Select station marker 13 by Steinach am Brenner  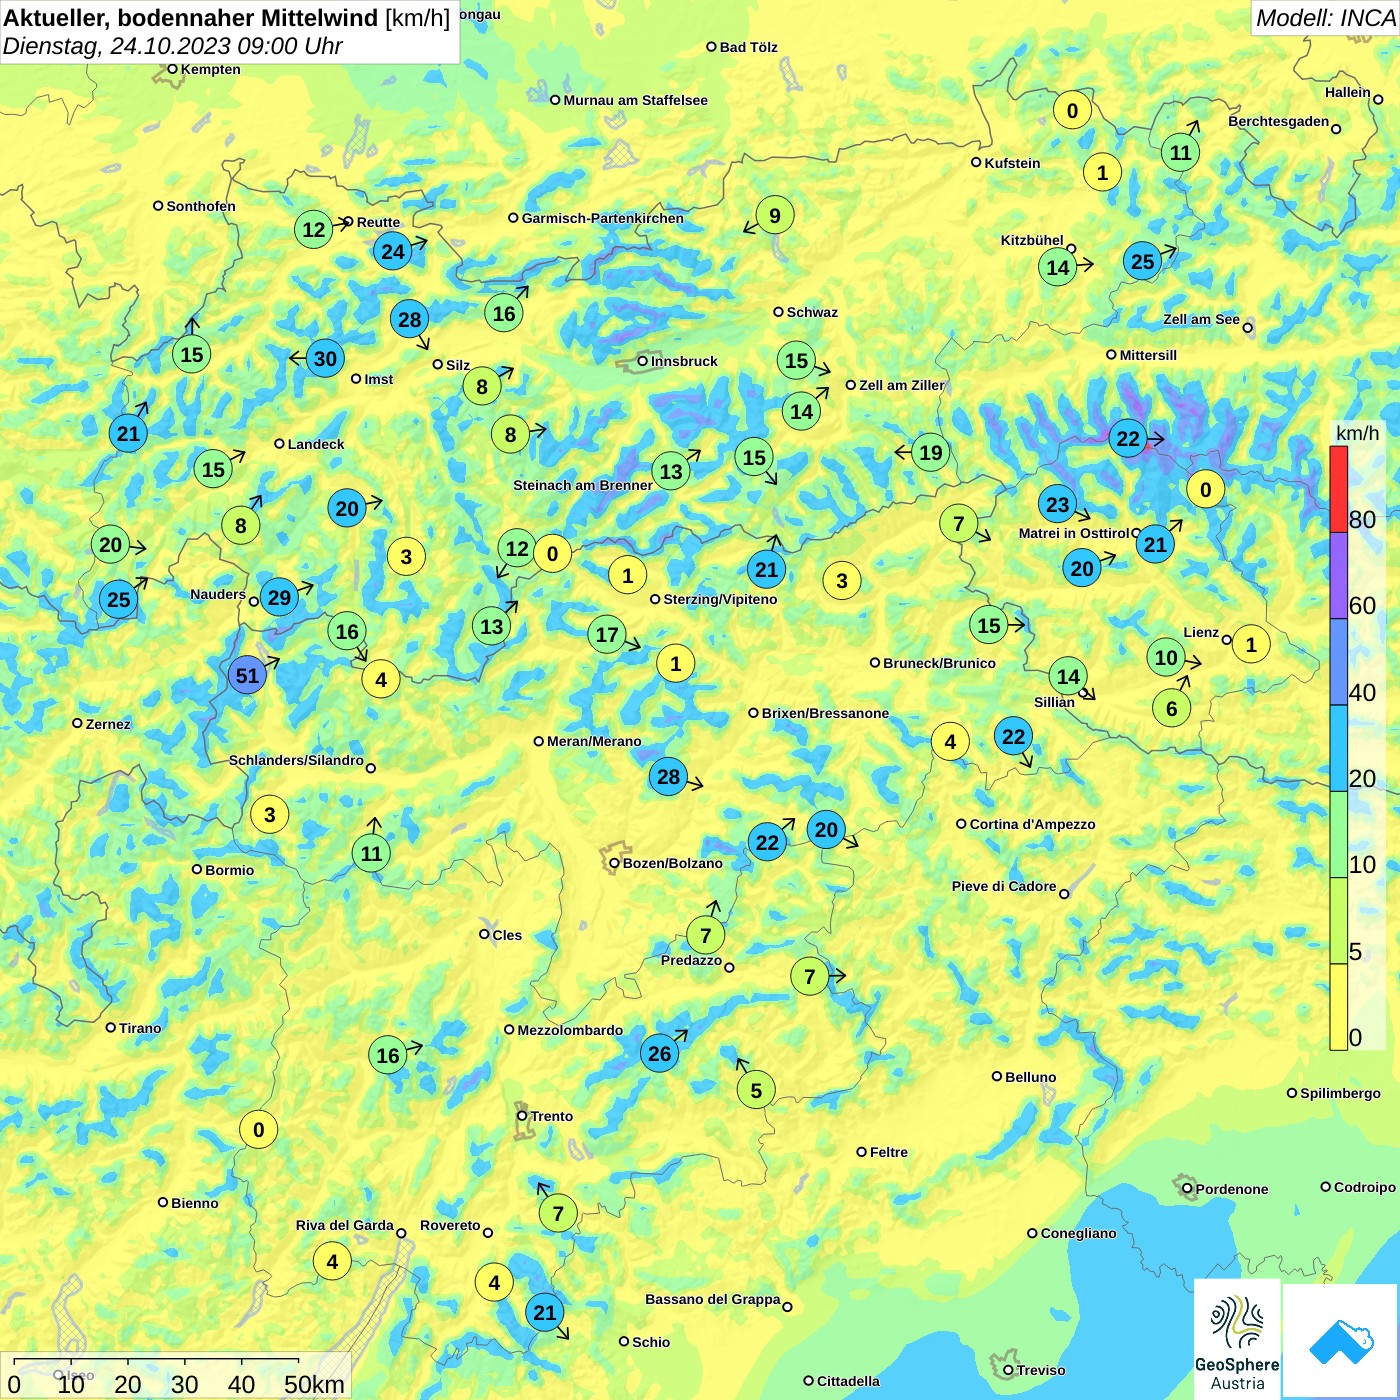[671, 471]
